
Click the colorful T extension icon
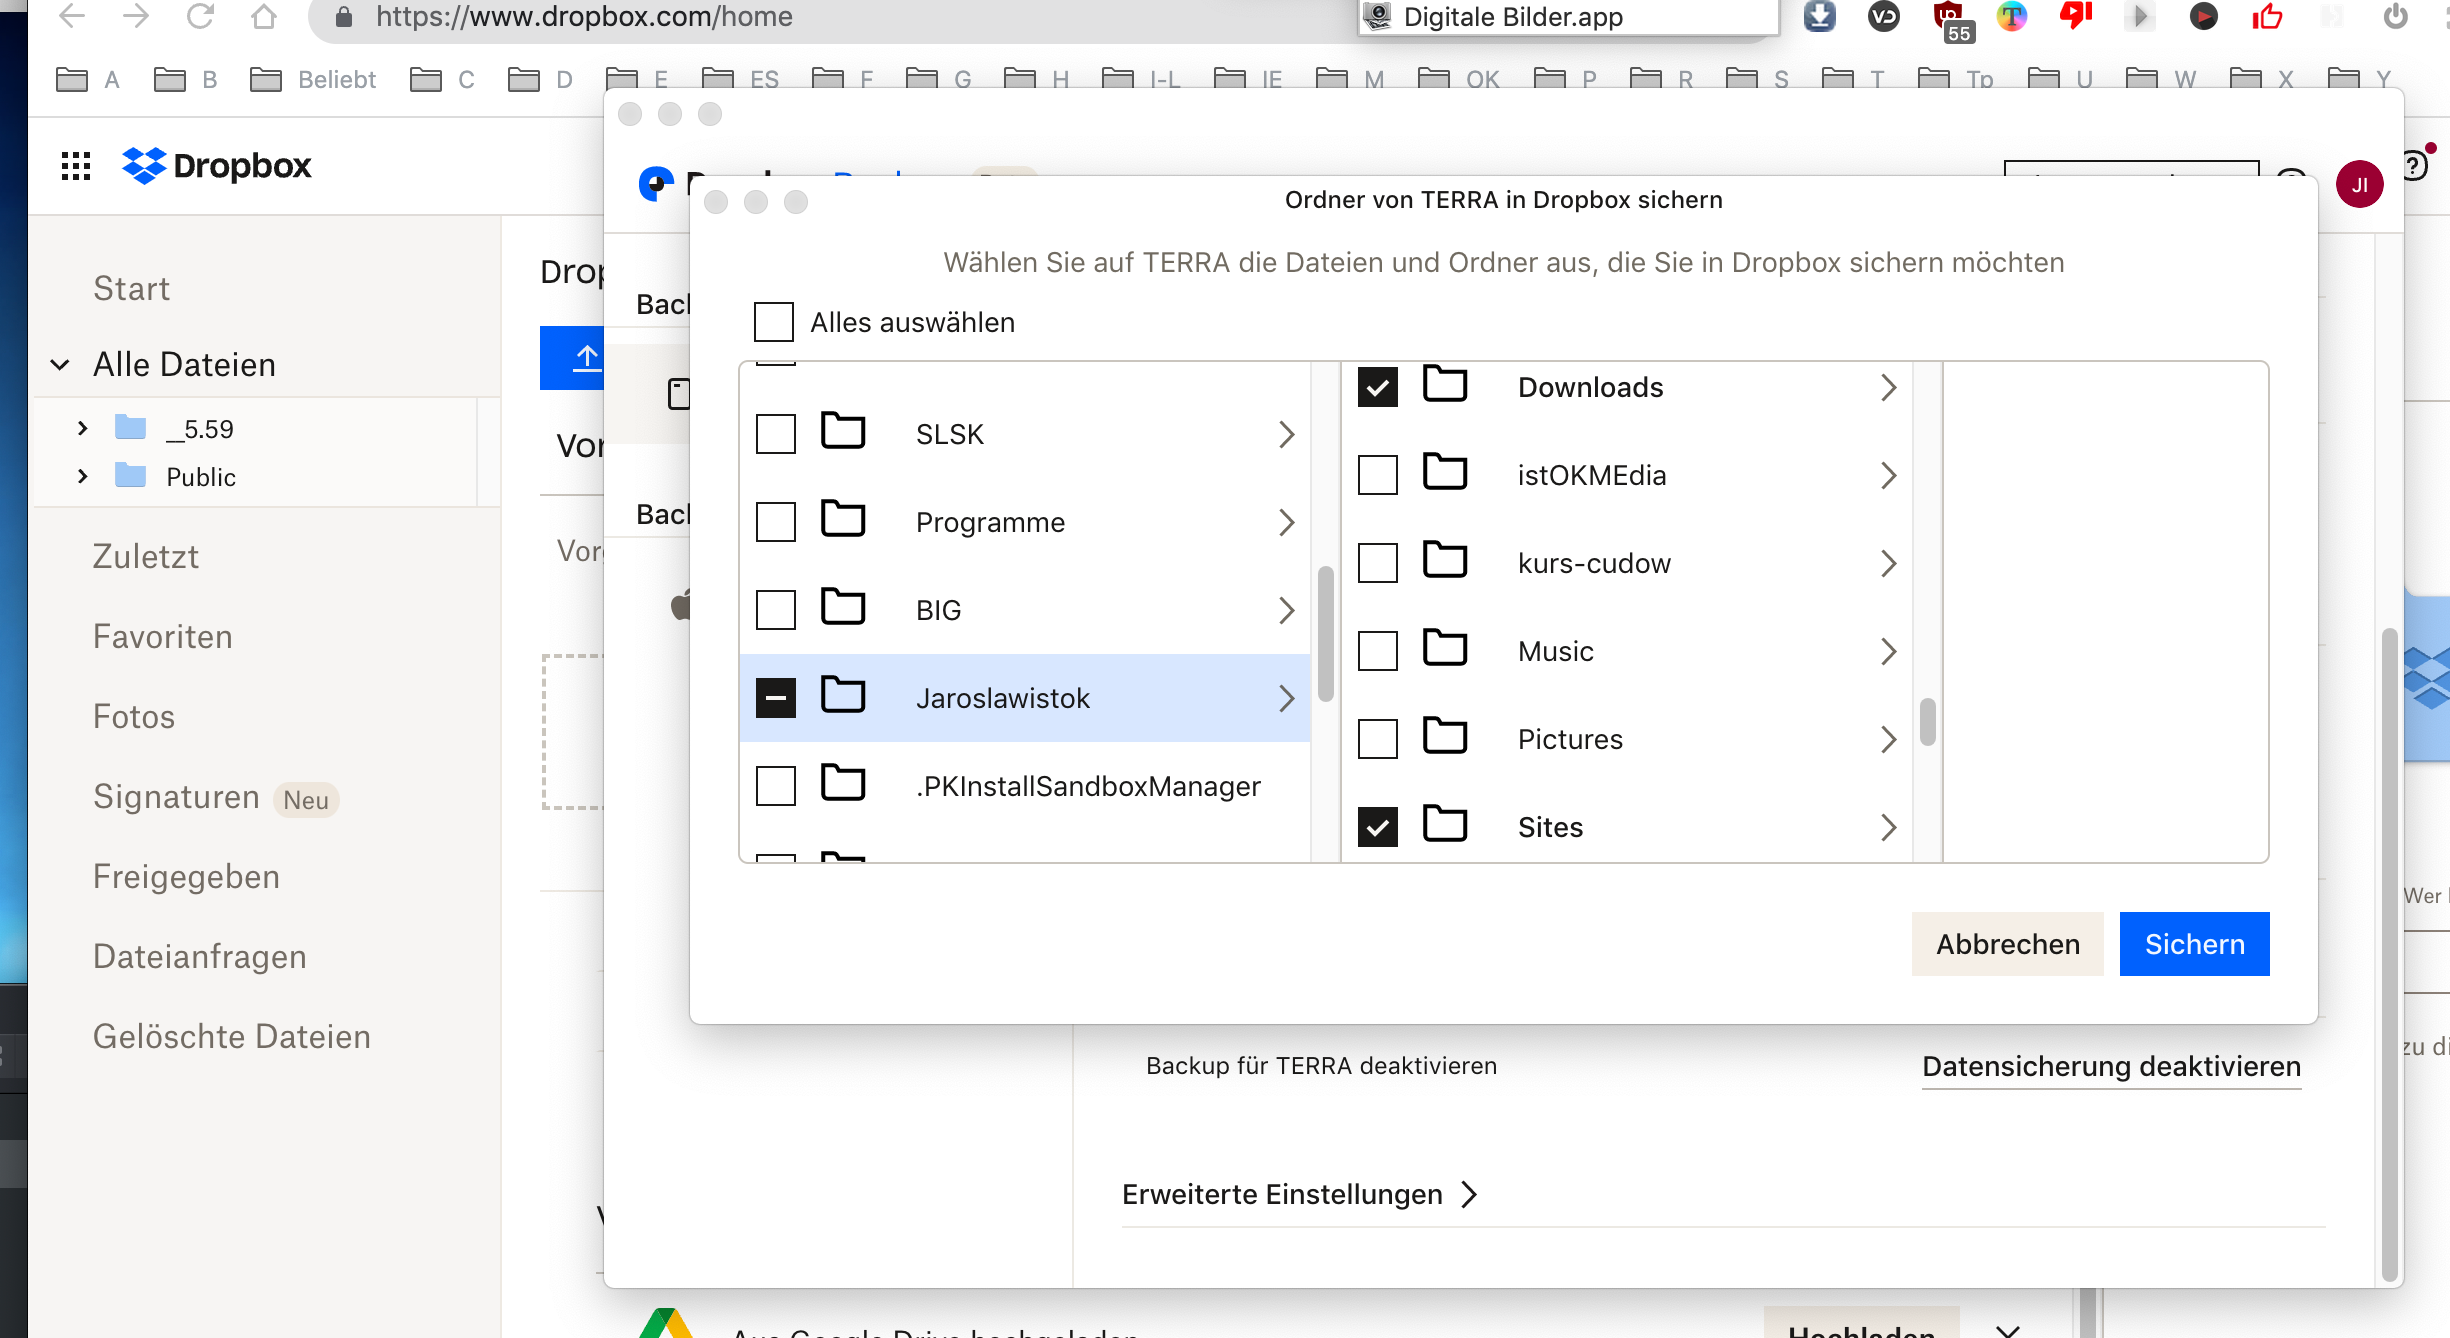pos(2012,16)
